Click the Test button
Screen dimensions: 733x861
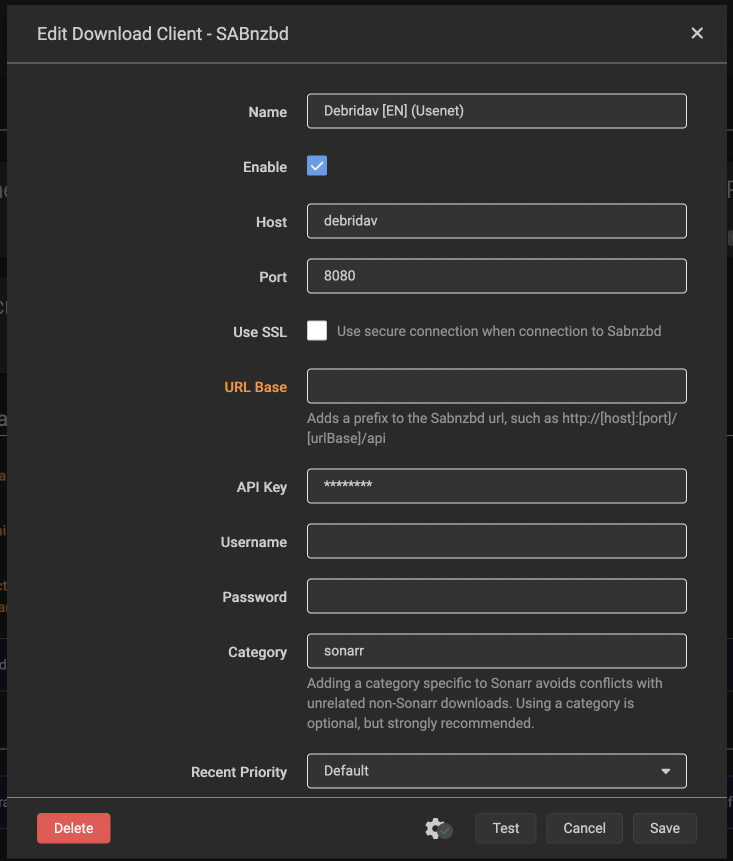pyautogui.click(x=506, y=828)
